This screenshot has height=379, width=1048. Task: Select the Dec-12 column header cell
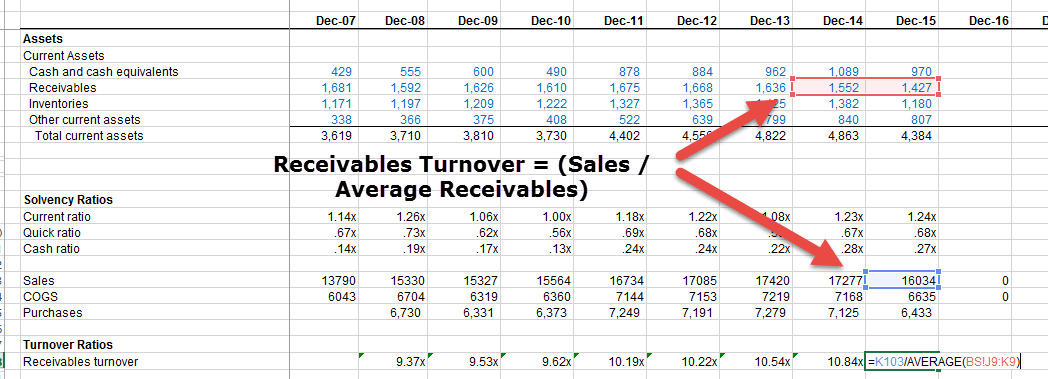click(x=682, y=21)
